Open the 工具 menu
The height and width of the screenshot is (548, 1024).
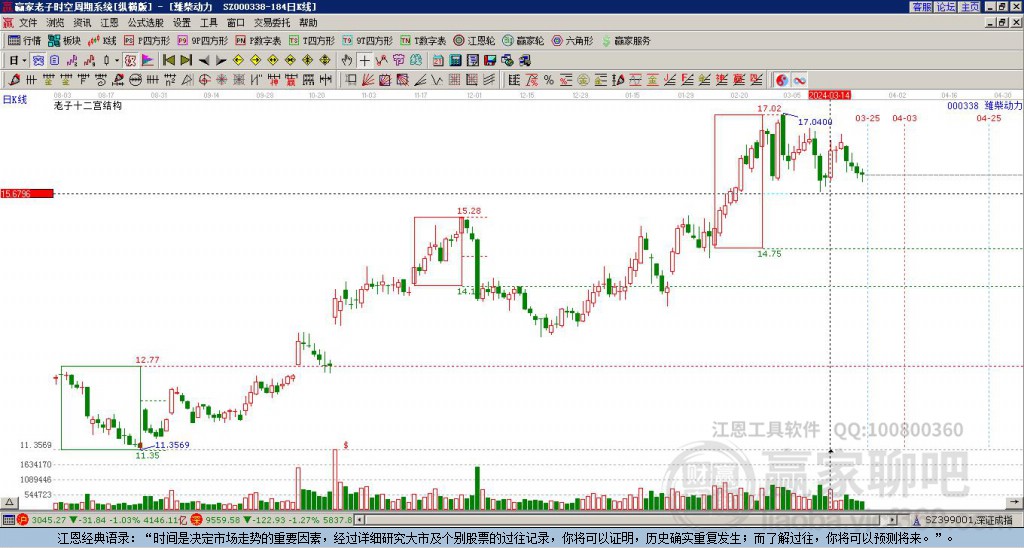click(x=209, y=23)
